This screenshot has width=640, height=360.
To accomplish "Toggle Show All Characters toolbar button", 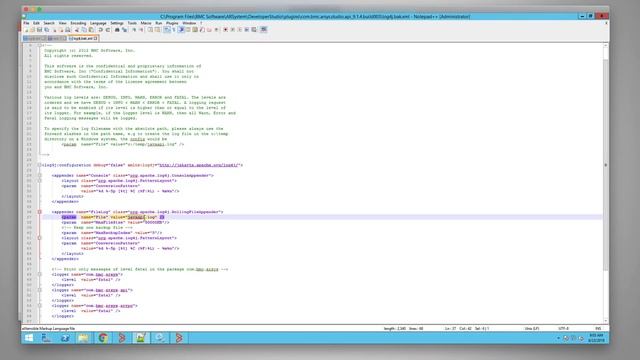I will pos(173,30).
